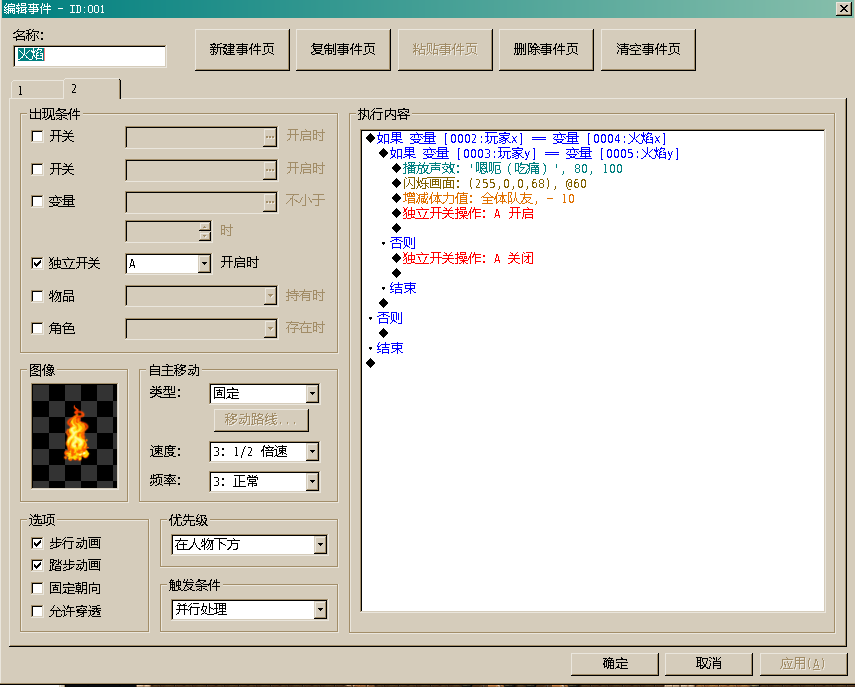This screenshot has height=687, width=855.
Task: Toggle the 步行动画 option
Action: coord(37,543)
